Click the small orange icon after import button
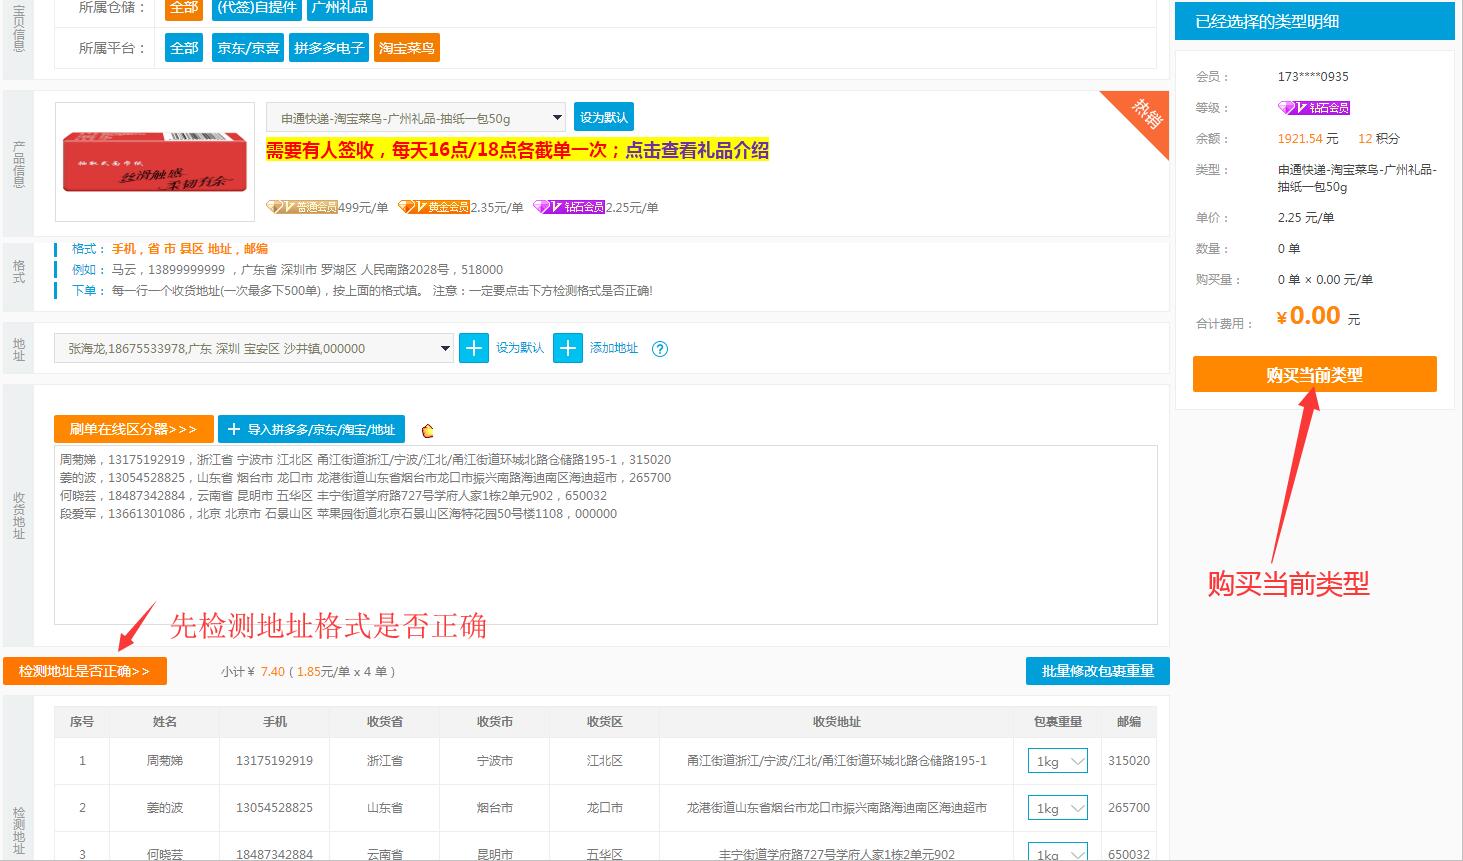 [428, 431]
